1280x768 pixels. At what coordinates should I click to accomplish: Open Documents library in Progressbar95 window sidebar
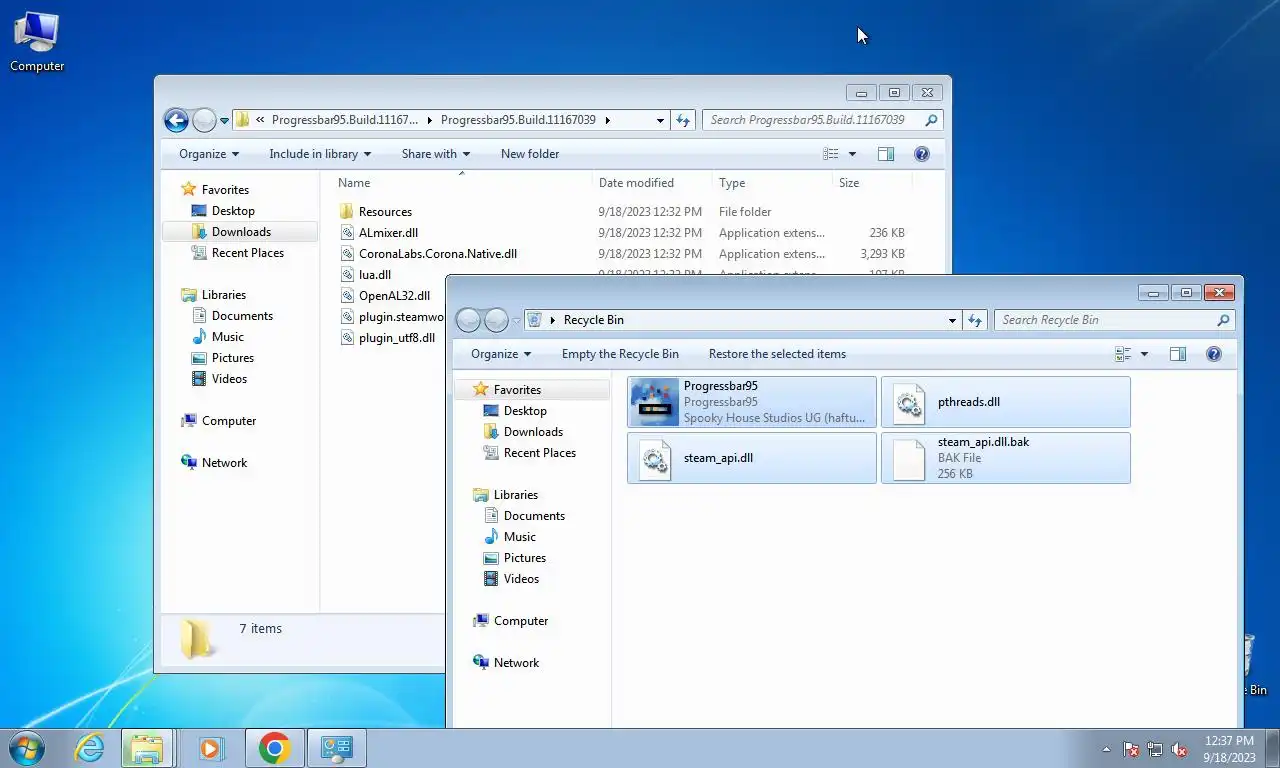[242, 316]
